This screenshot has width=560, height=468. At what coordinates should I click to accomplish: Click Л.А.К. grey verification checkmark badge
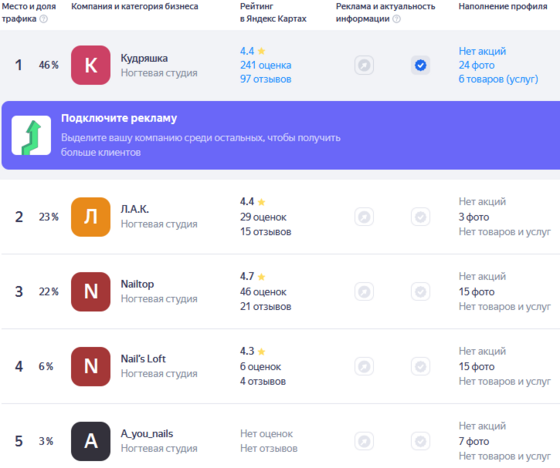pyautogui.click(x=420, y=217)
